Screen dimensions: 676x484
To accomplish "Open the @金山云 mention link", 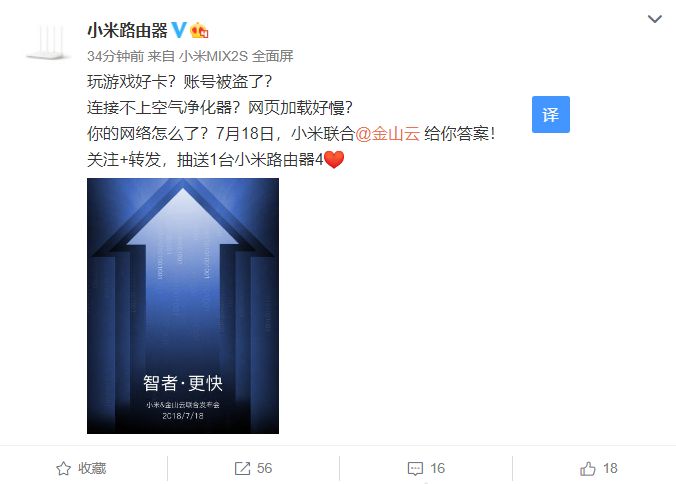I will [388, 134].
